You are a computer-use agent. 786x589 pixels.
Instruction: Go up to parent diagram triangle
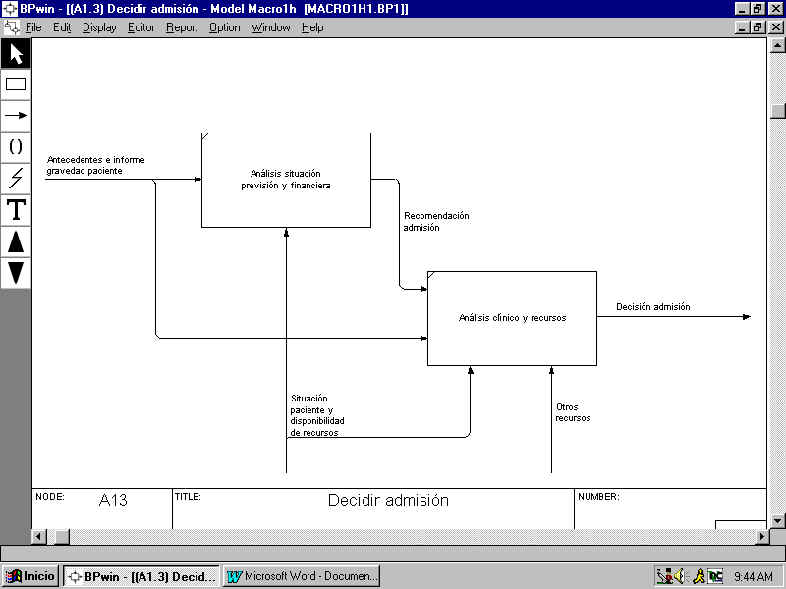tap(16, 242)
